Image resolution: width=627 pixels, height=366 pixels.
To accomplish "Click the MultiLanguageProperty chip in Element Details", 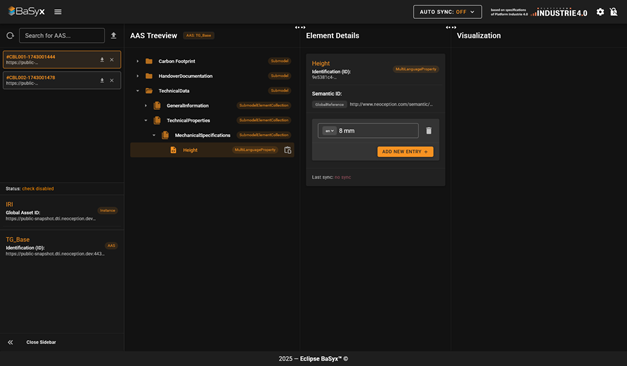I will point(416,69).
